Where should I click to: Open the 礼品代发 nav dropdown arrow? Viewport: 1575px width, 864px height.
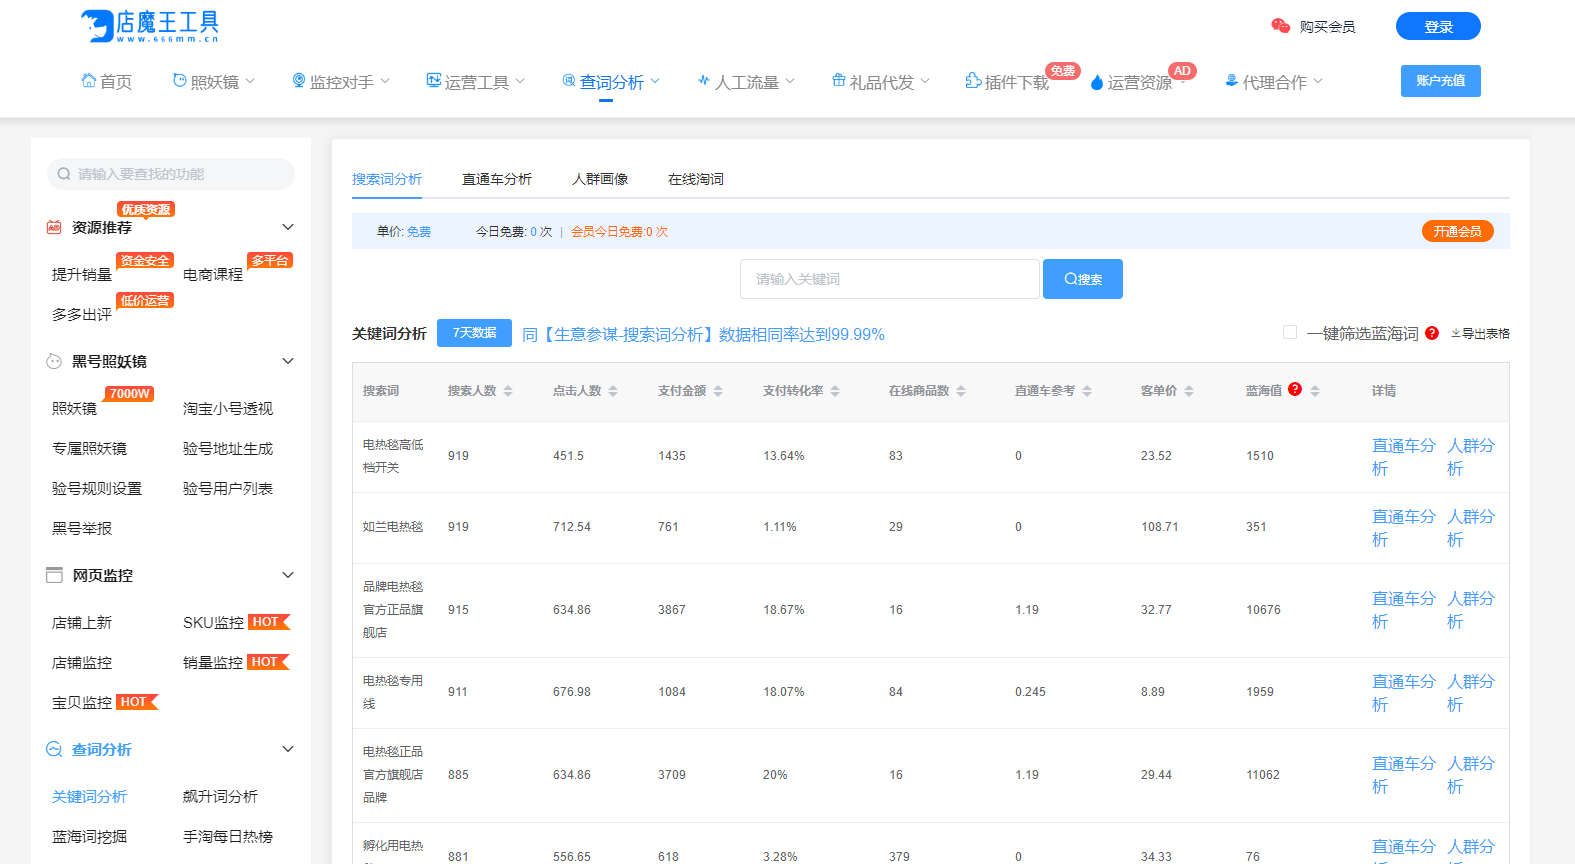click(925, 81)
